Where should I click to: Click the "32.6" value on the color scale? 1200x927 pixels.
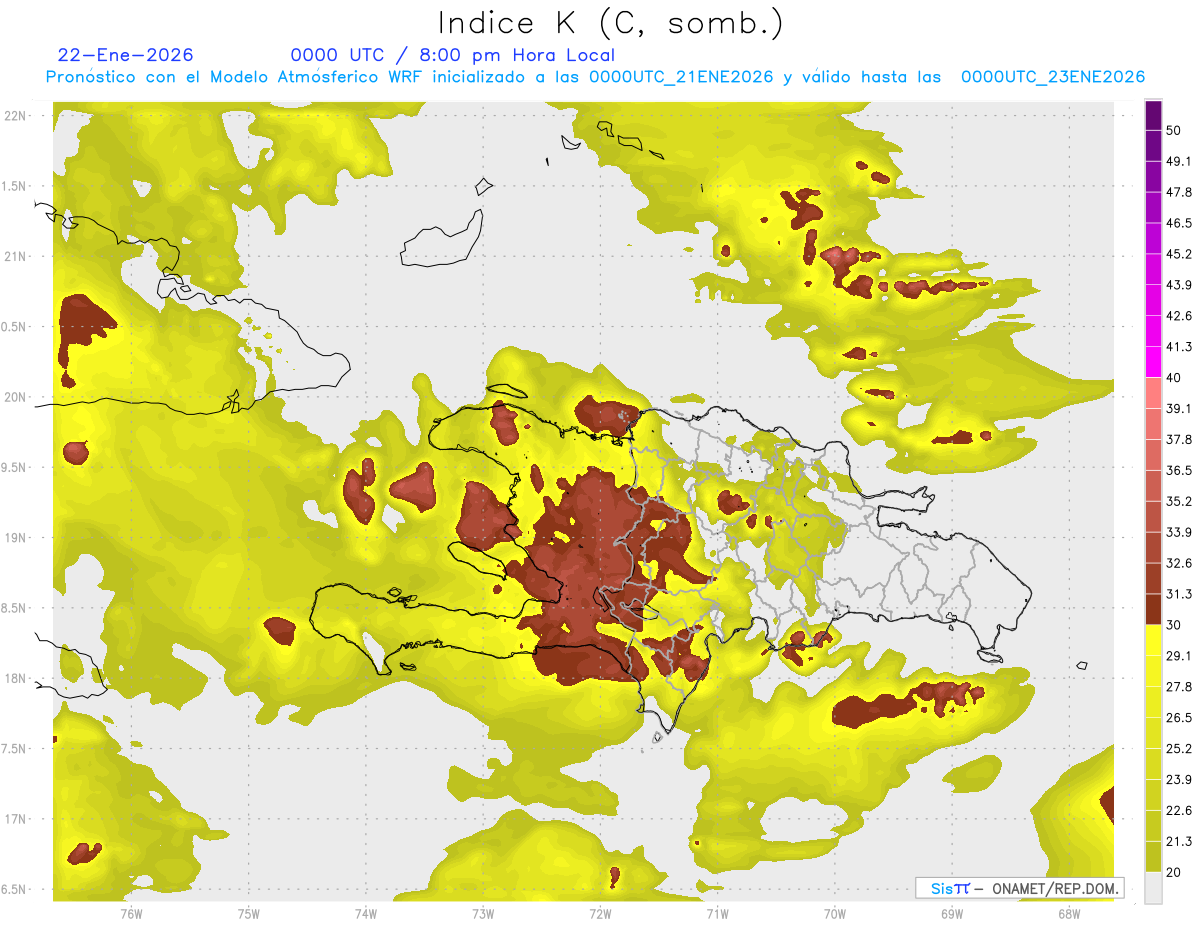1178,563
